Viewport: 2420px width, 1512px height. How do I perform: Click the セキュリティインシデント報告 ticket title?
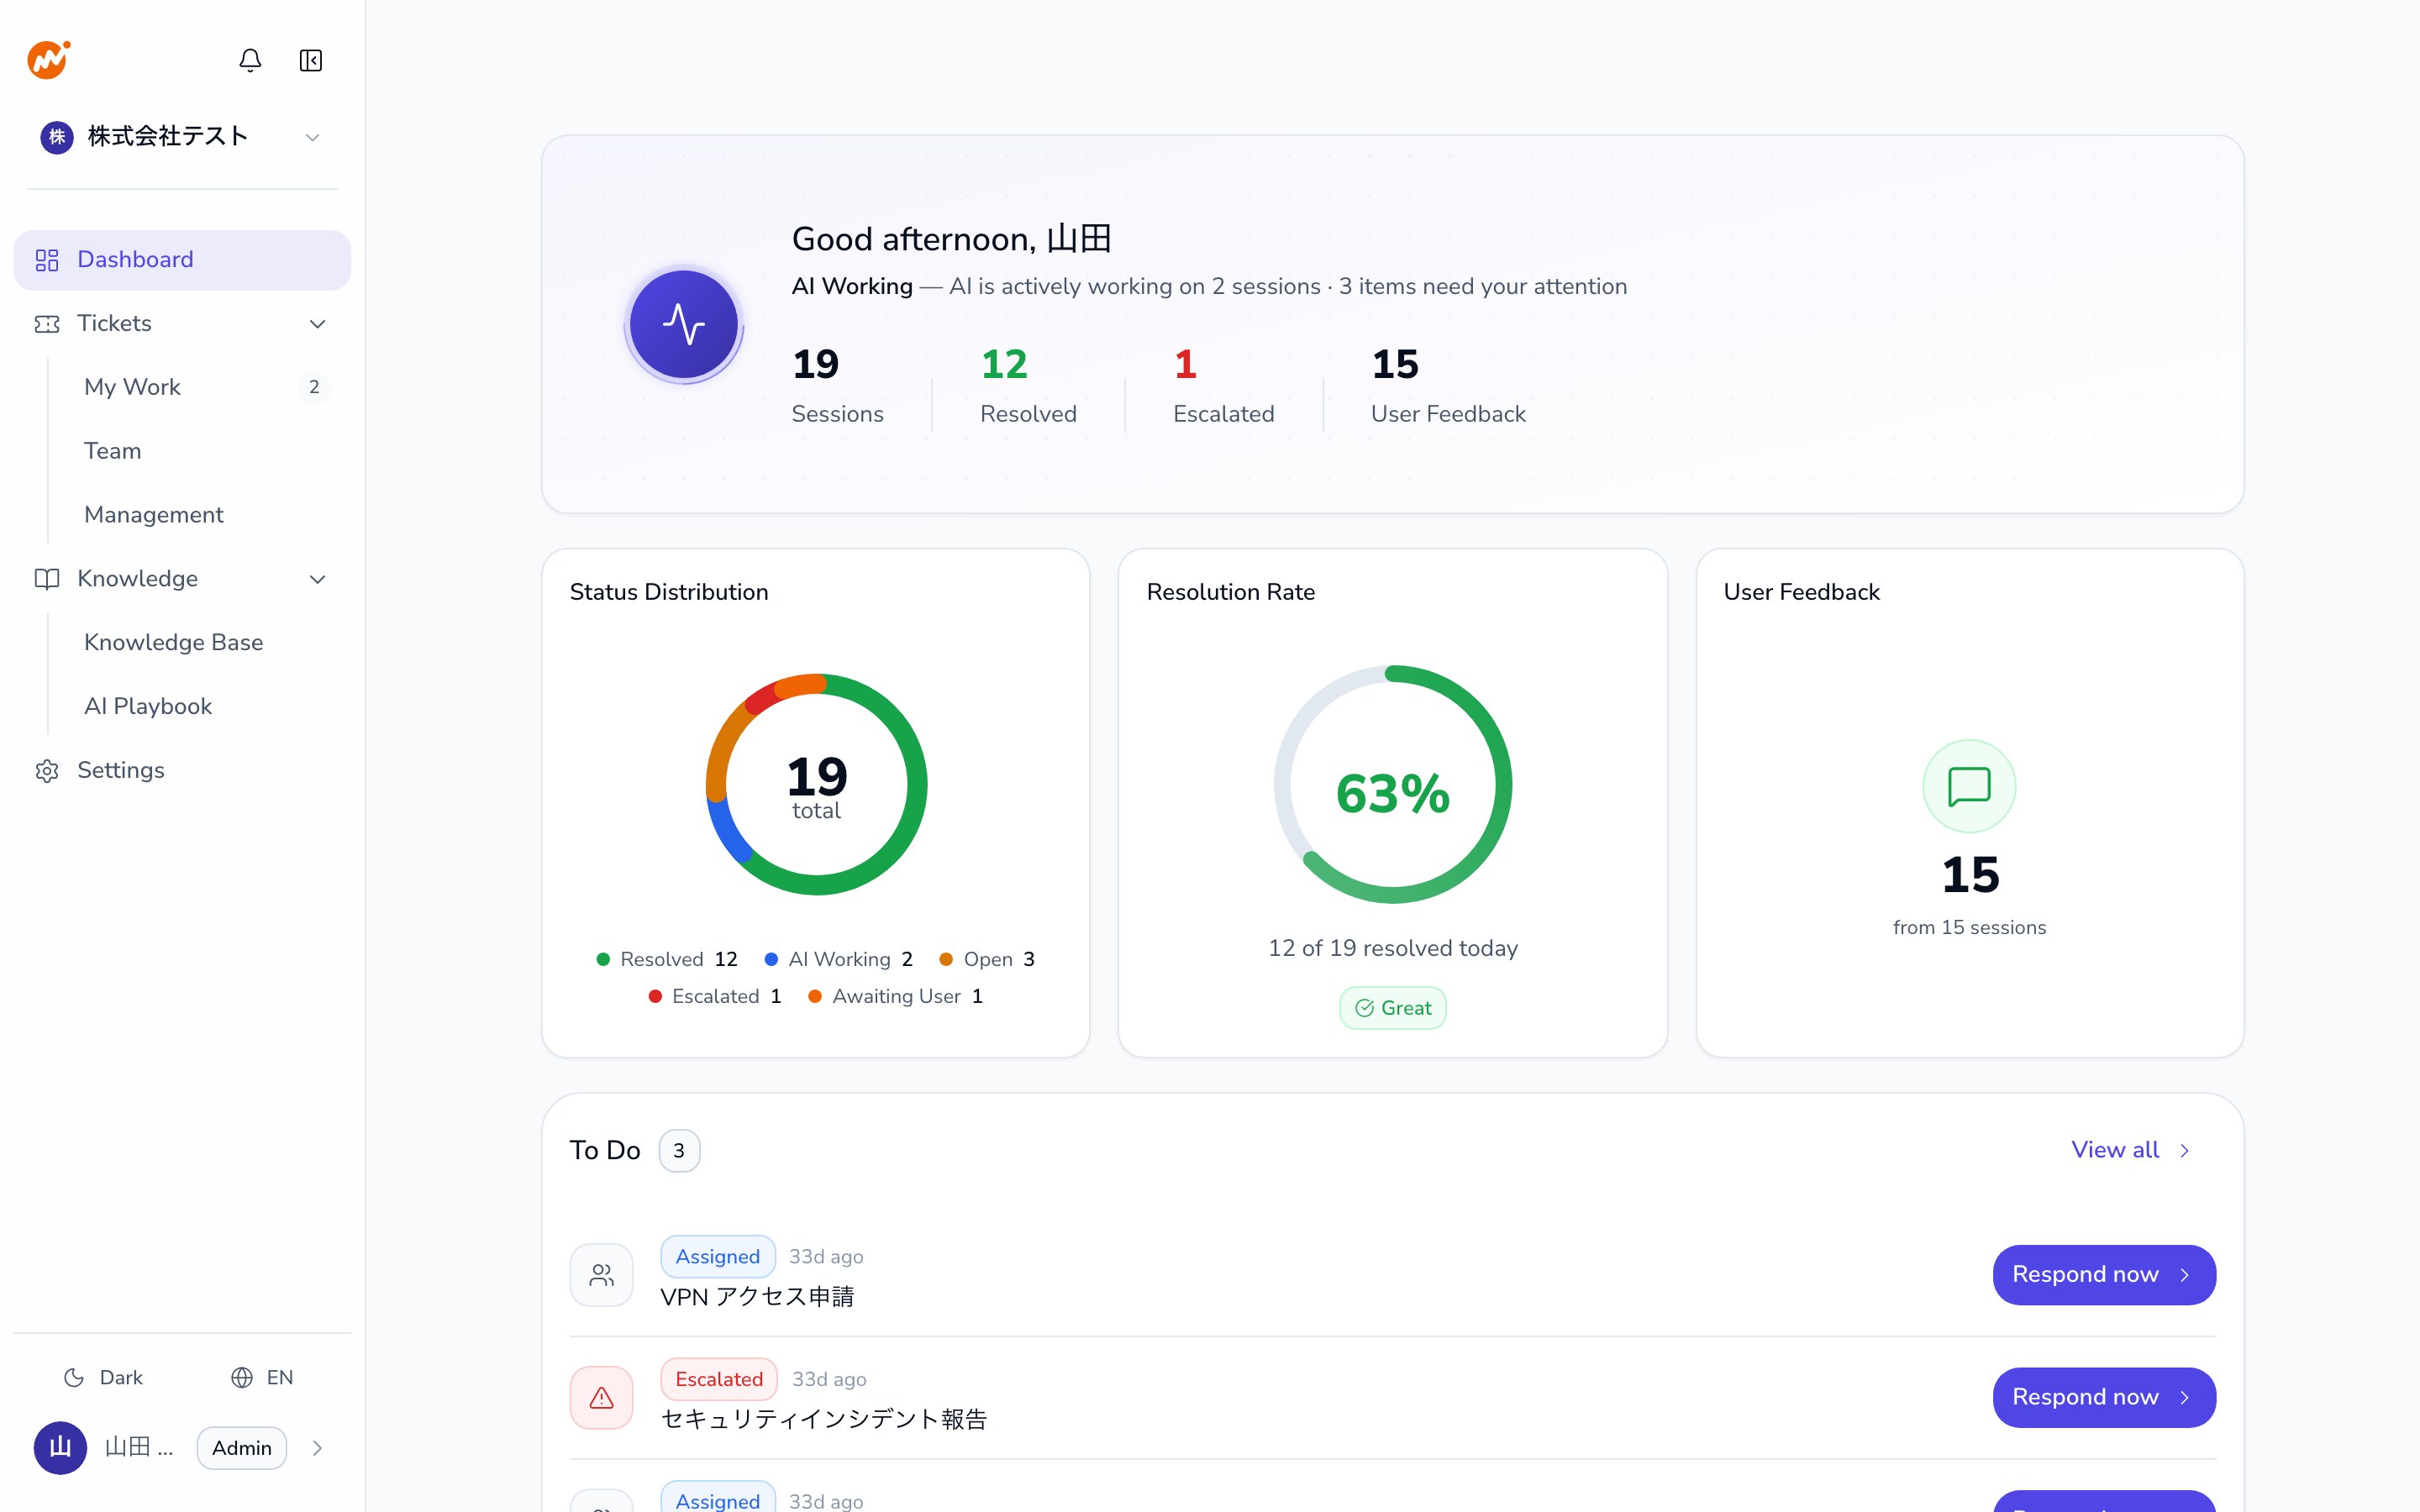[824, 1420]
